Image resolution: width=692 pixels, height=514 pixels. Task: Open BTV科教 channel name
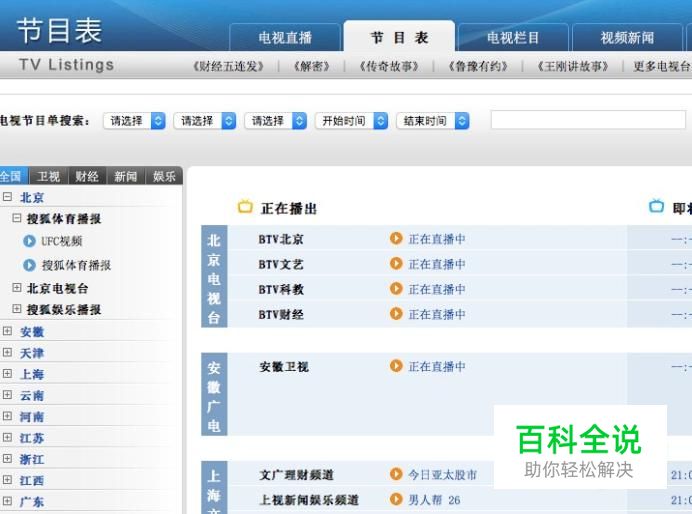281,289
